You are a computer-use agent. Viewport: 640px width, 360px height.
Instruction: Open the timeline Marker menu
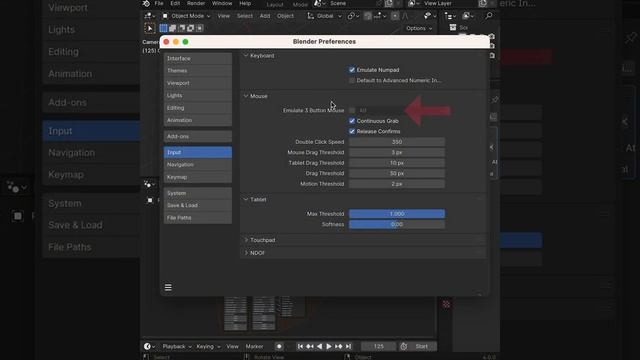254,347
